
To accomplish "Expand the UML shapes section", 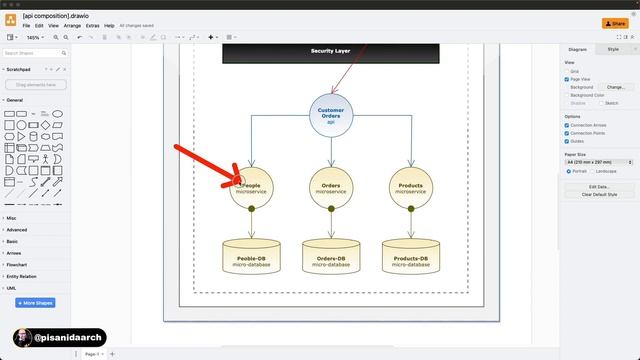I will 11,288.
